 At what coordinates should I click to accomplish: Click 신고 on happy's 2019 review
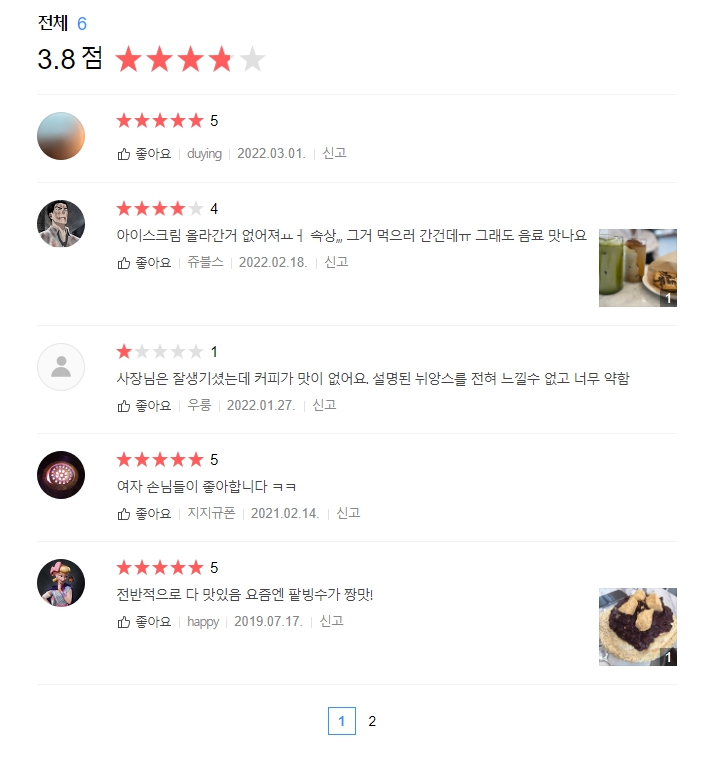(331, 621)
